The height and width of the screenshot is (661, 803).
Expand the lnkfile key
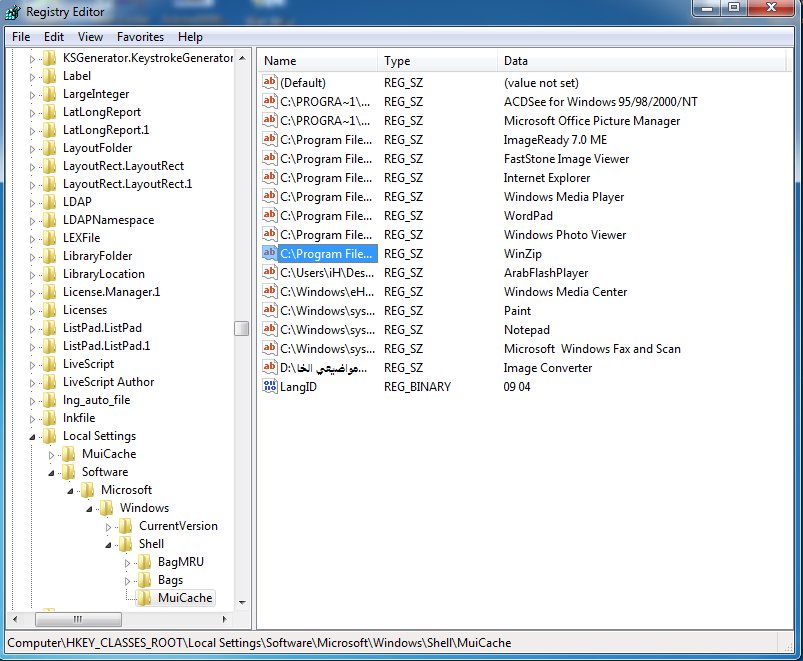[32, 419]
